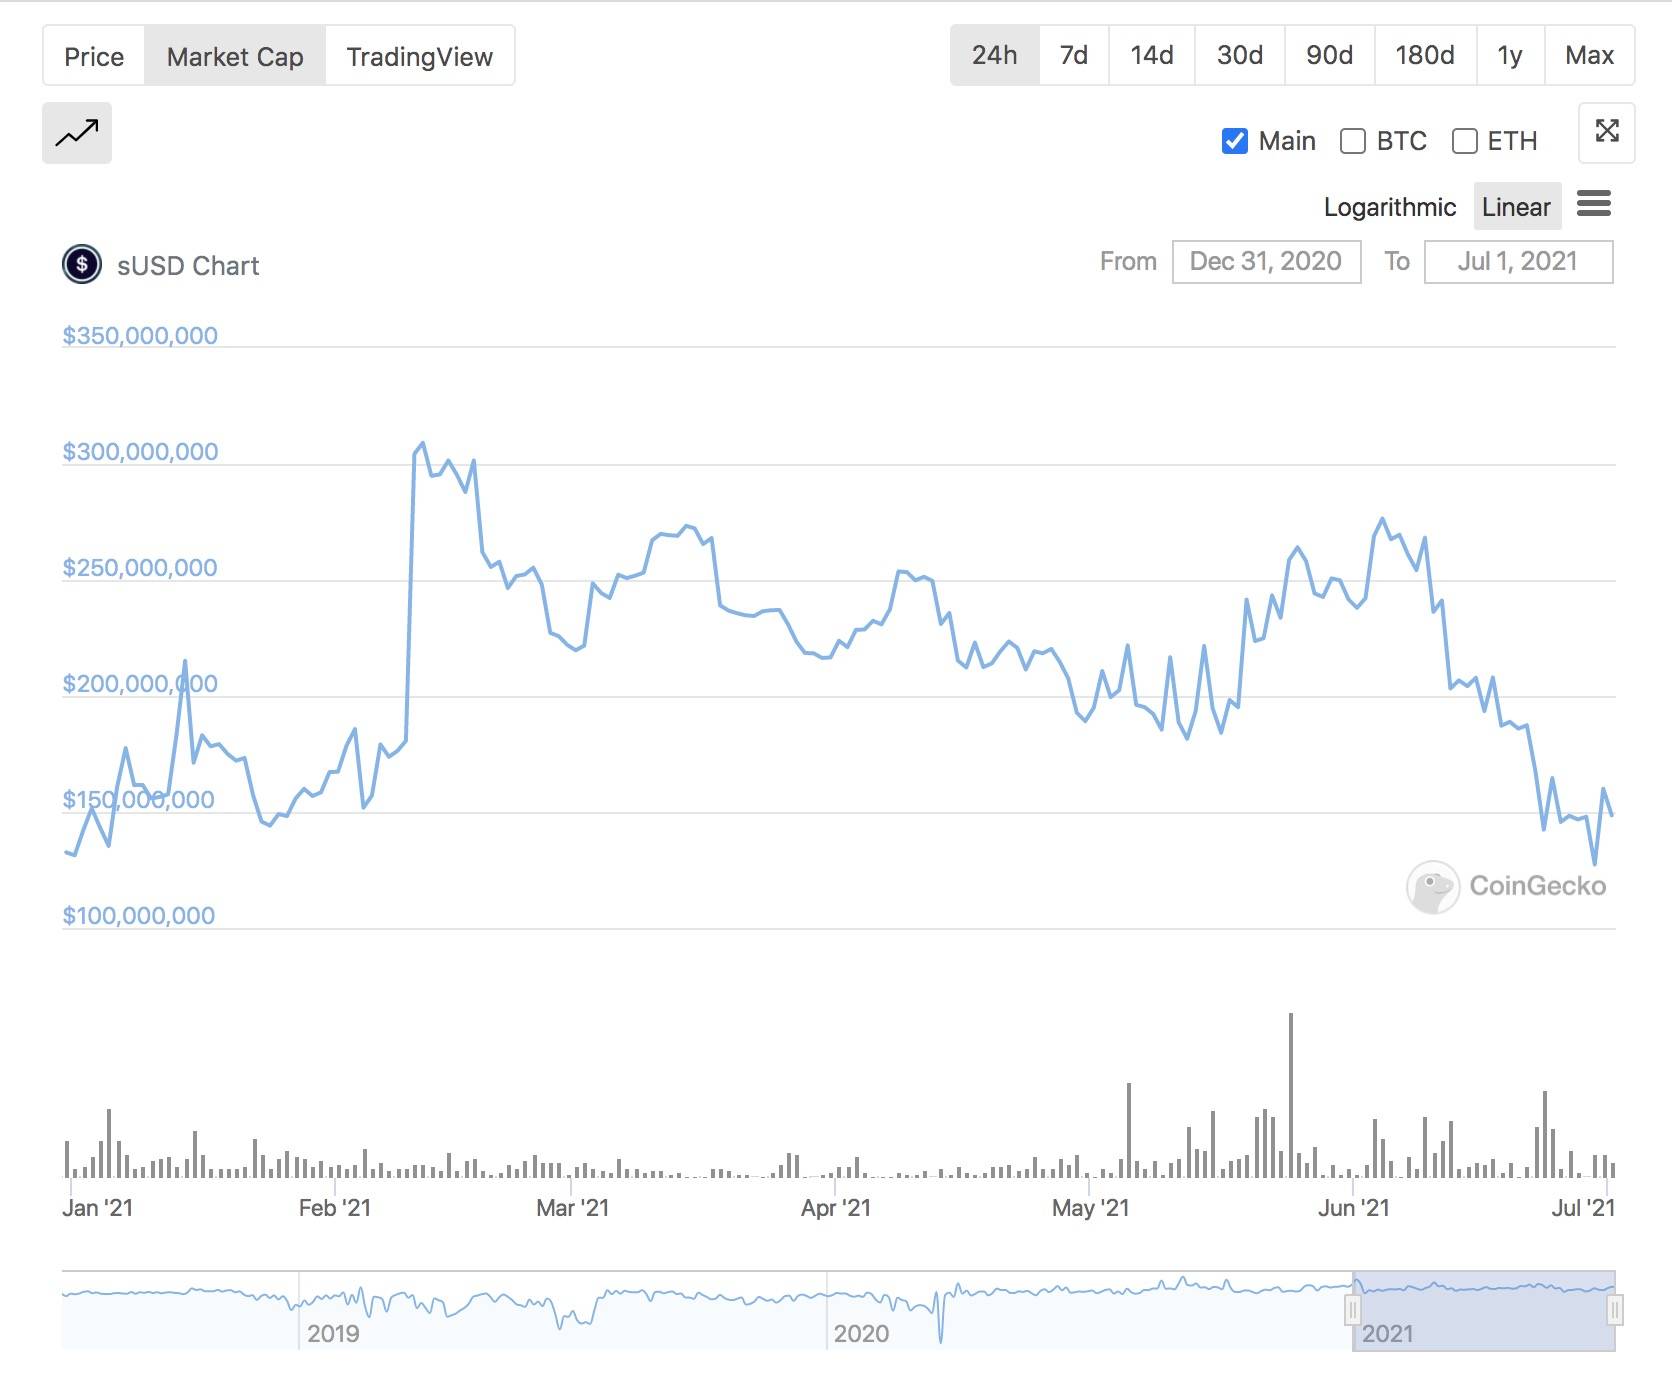
Task: Click the line chart trend icon button
Action: pos(77,133)
